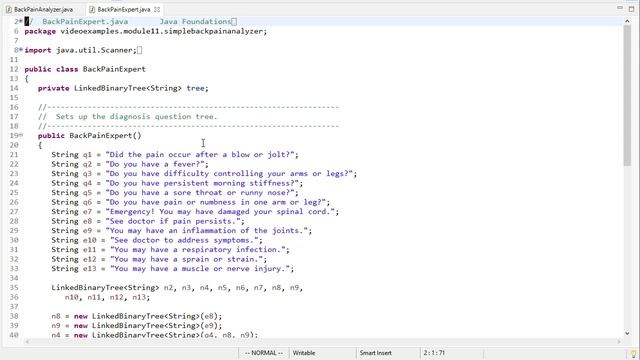Click the Java file icon on BackPainAnalyzer tab
640x360 pixels.
click(9, 9)
